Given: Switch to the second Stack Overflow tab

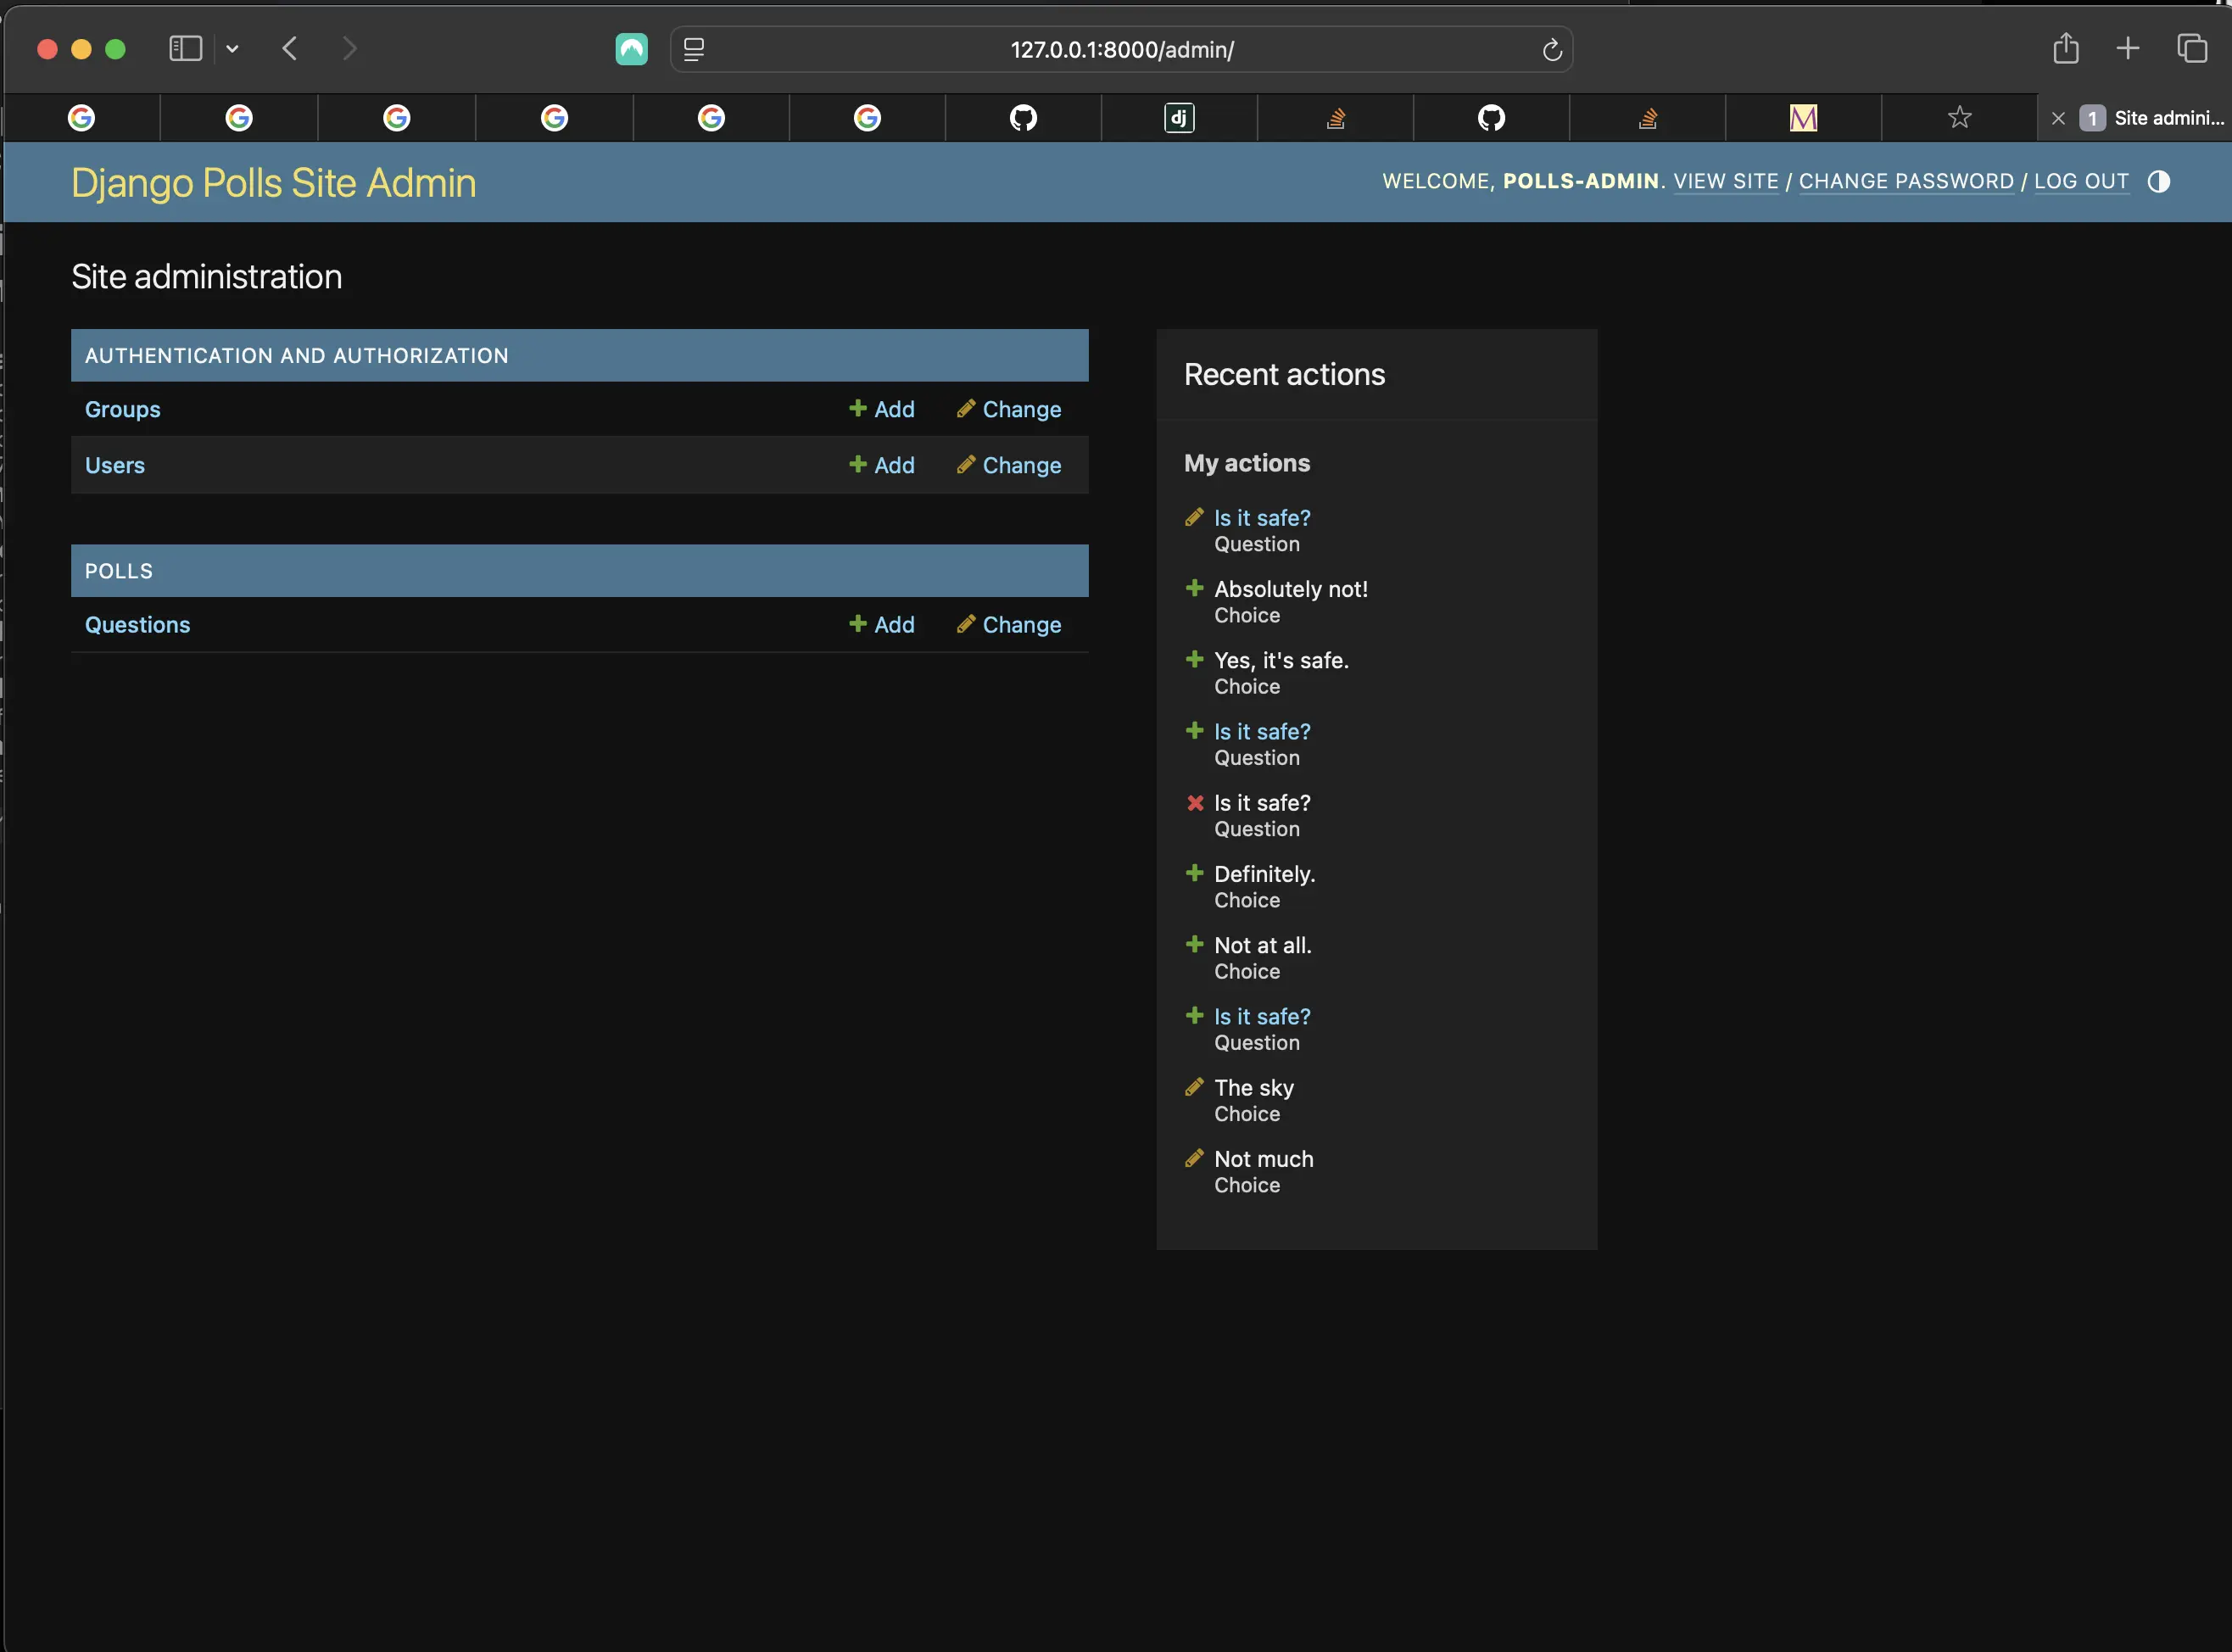Looking at the screenshot, I should tap(1648, 118).
